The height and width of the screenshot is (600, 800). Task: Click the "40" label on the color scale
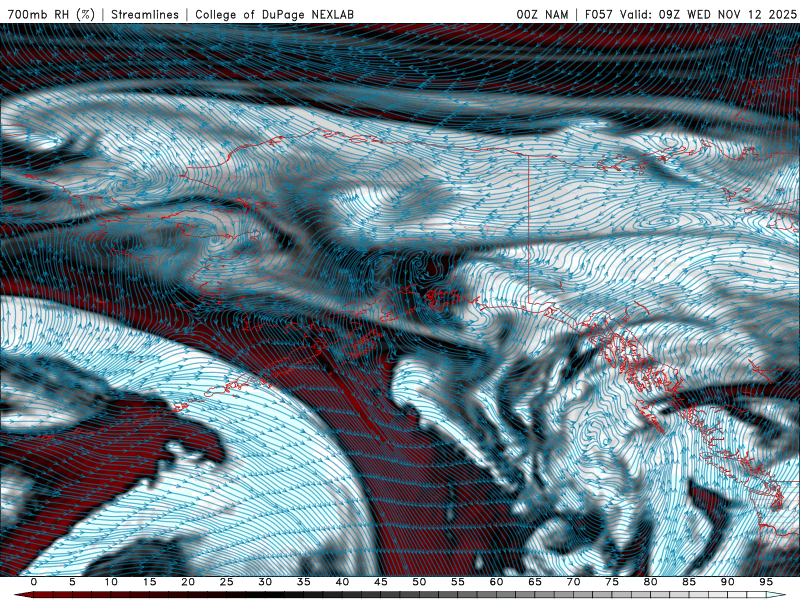[x=342, y=582]
